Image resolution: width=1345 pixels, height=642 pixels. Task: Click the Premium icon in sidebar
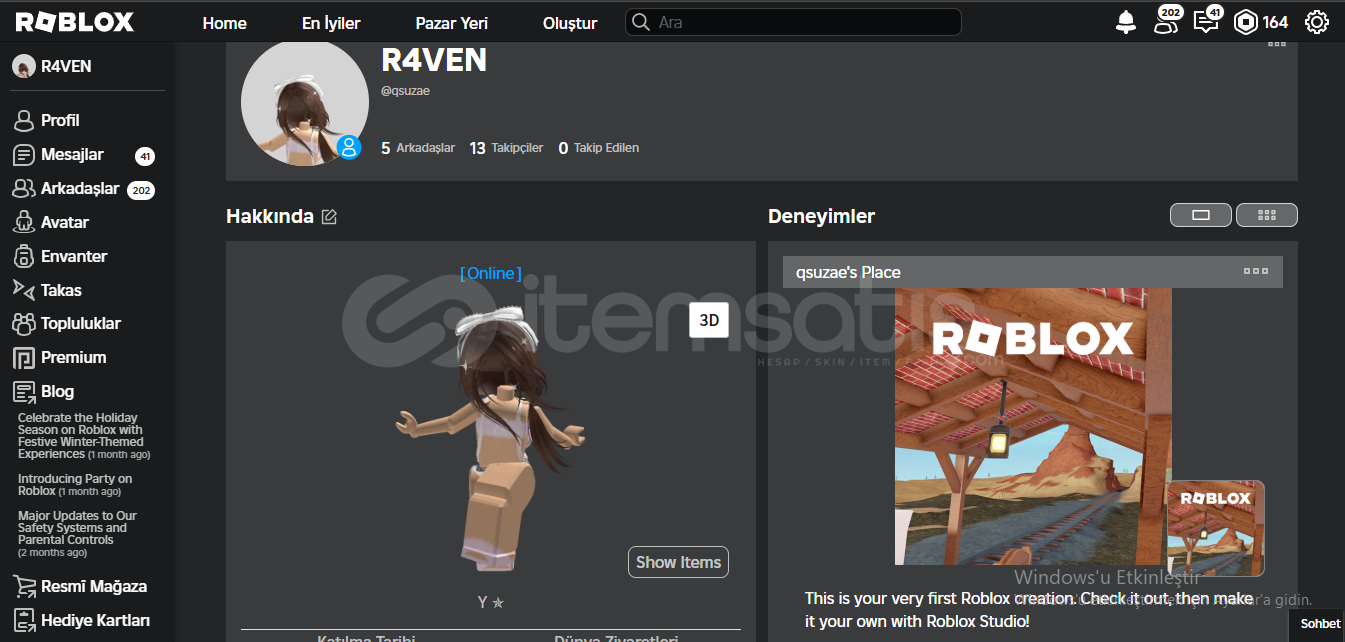point(24,358)
